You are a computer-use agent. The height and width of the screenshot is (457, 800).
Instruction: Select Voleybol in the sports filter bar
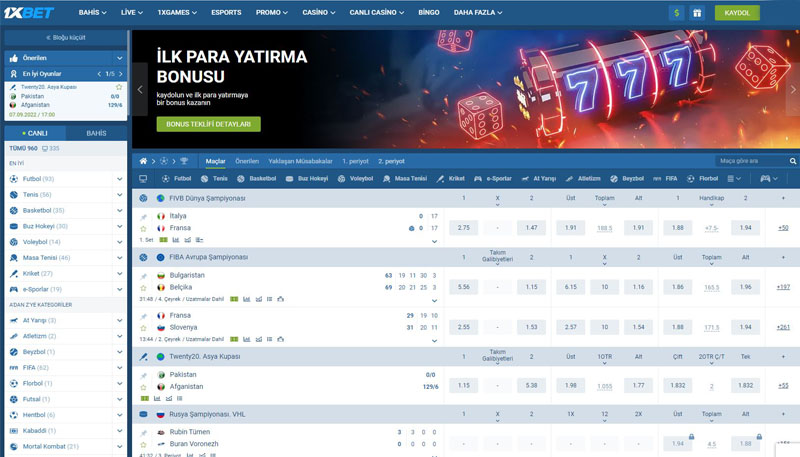click(x=356, y=179)
